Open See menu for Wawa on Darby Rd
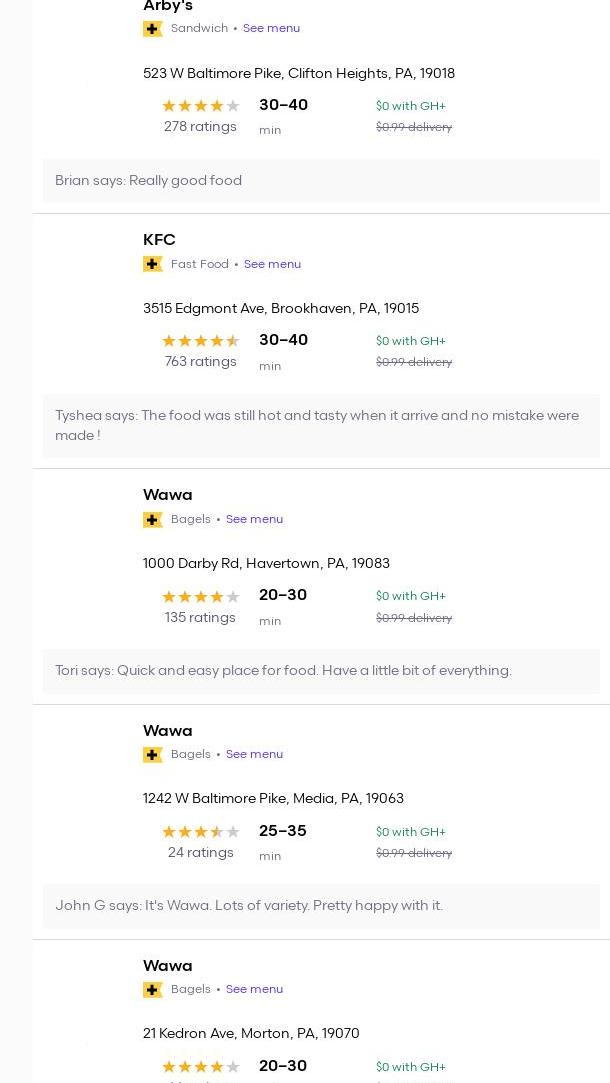Viewport: 610px width, 1083px height. click(x=254, y=519)
